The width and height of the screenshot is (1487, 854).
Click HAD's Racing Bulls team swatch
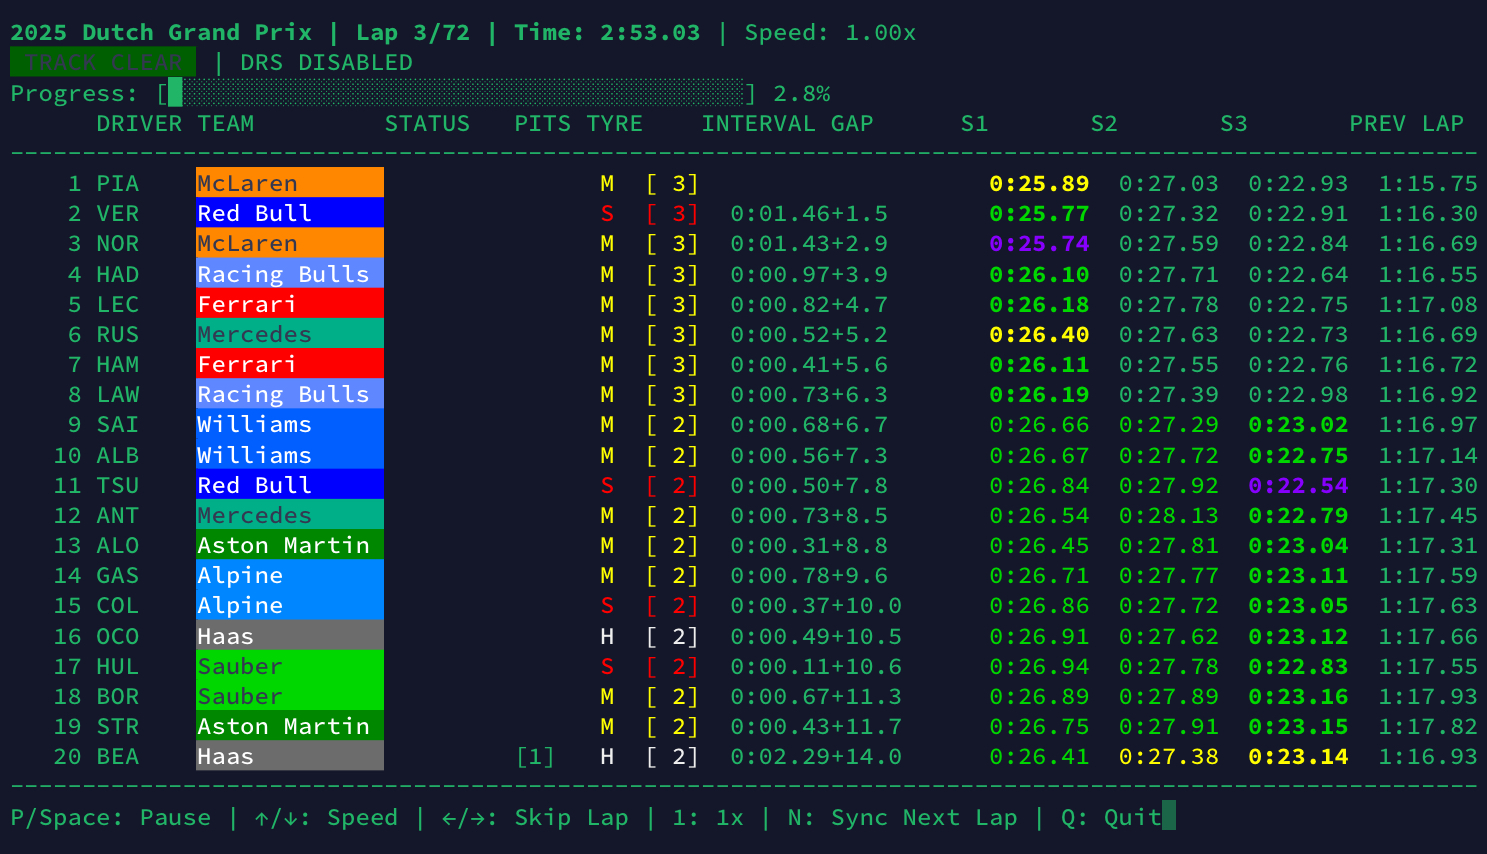(290, 273)
